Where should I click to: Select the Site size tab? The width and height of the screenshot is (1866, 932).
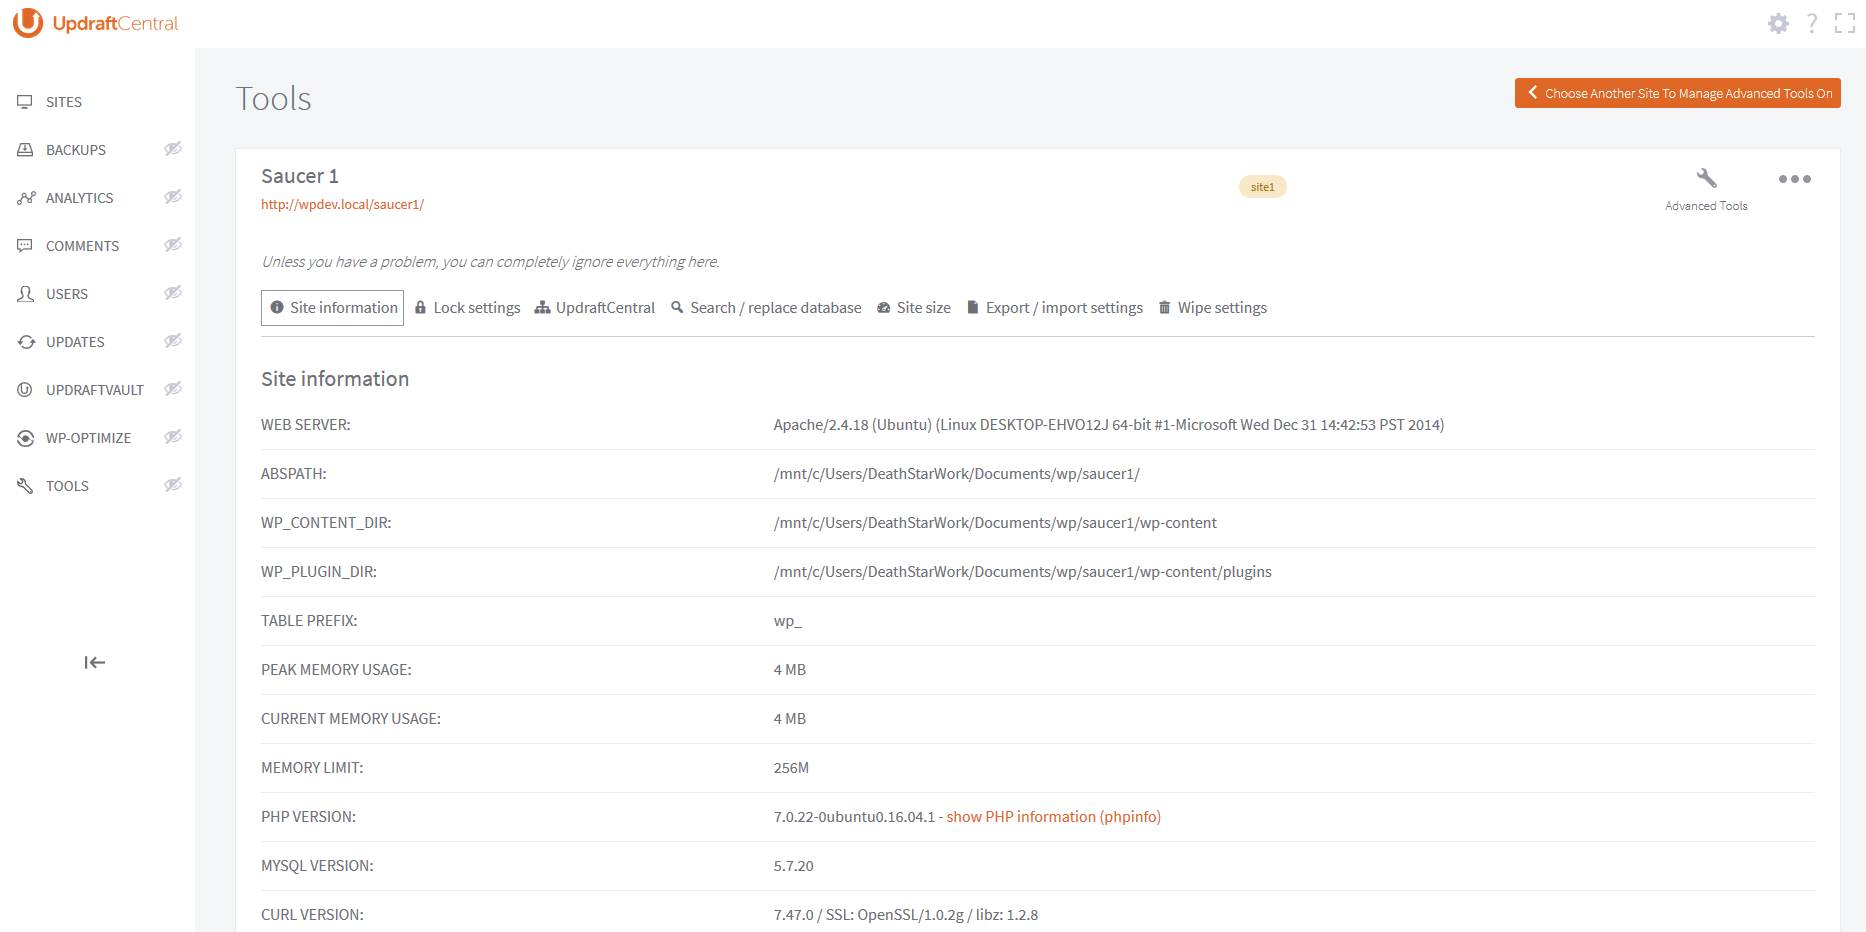point(914,308)
